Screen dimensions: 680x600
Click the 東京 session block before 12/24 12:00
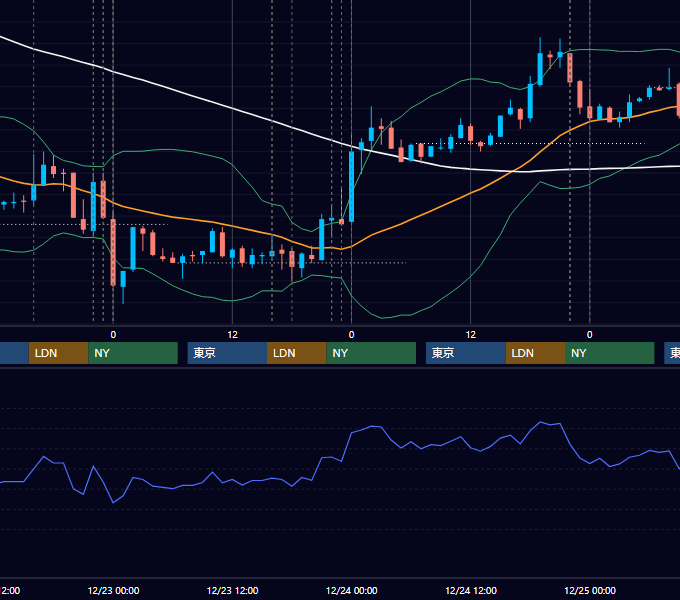[x=465, y=353]
